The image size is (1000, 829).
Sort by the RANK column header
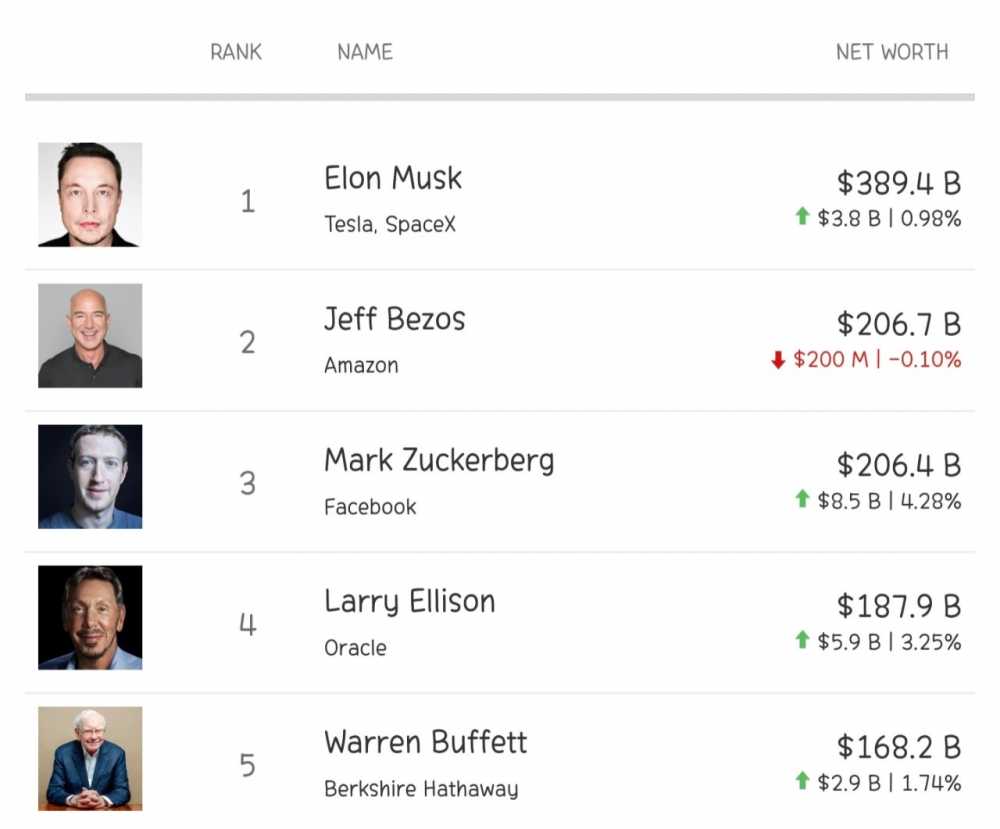click(x=236, y=52)
